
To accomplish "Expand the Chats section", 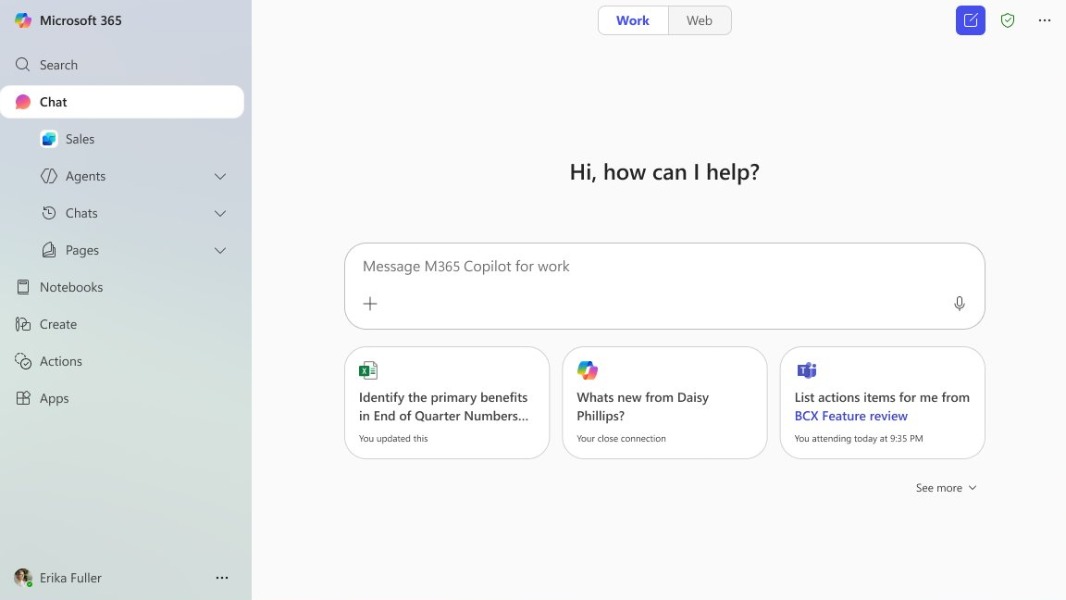I will (x=220, y=213).
